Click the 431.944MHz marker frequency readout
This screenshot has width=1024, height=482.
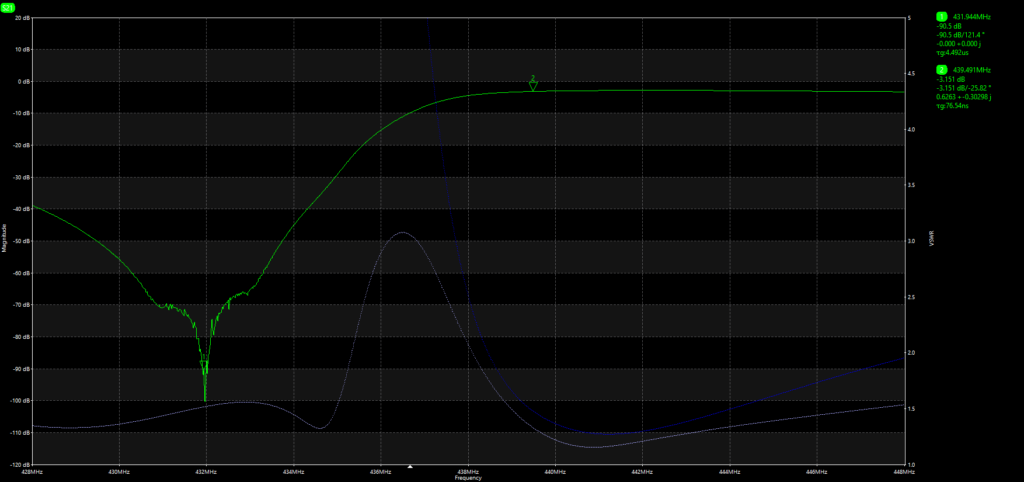(972, 17)
